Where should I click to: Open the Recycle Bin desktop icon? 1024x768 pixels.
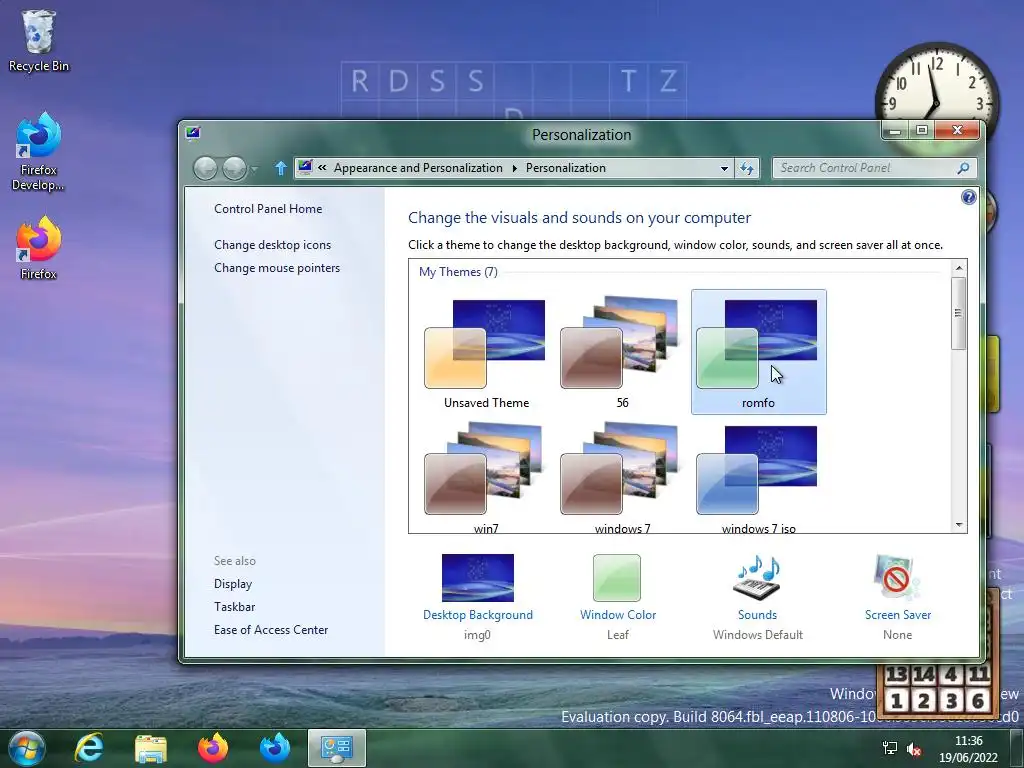39,40
